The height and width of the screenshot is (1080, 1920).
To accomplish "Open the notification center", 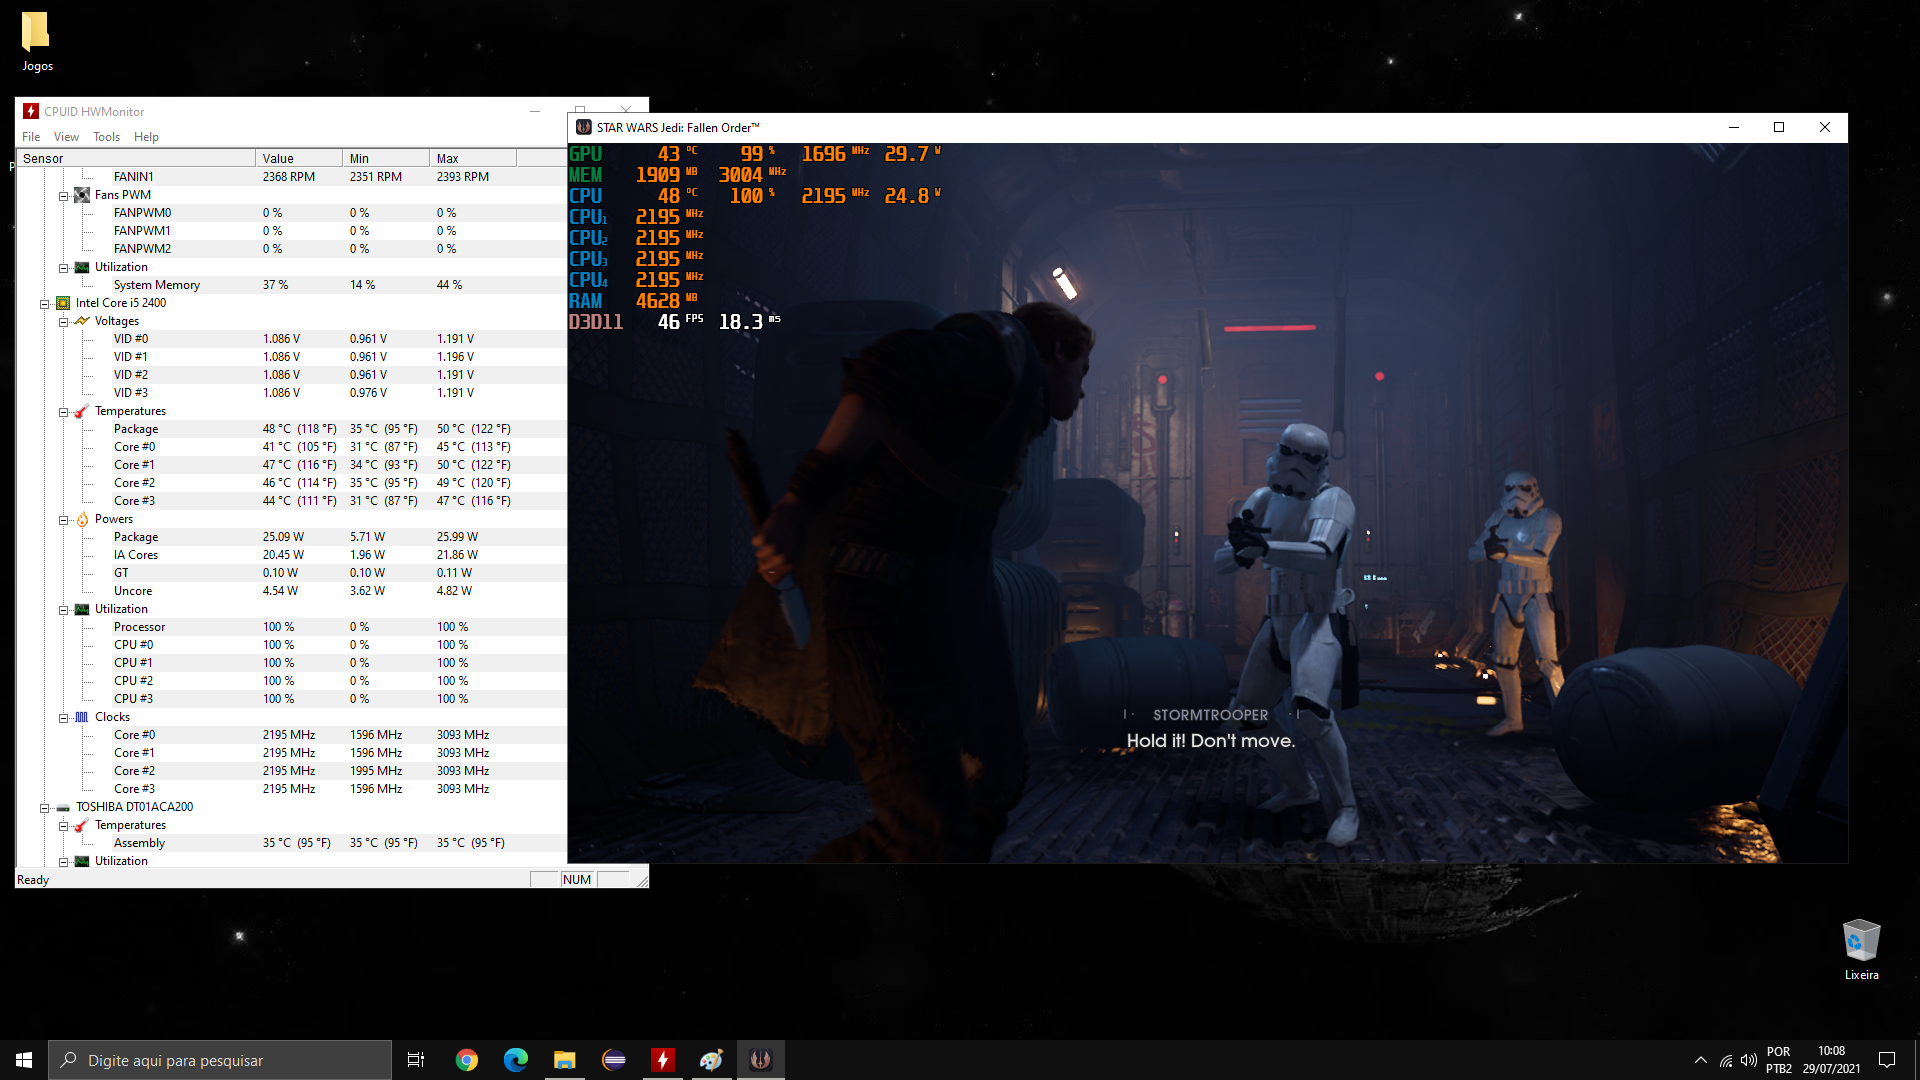I will pos(1887,1060).
